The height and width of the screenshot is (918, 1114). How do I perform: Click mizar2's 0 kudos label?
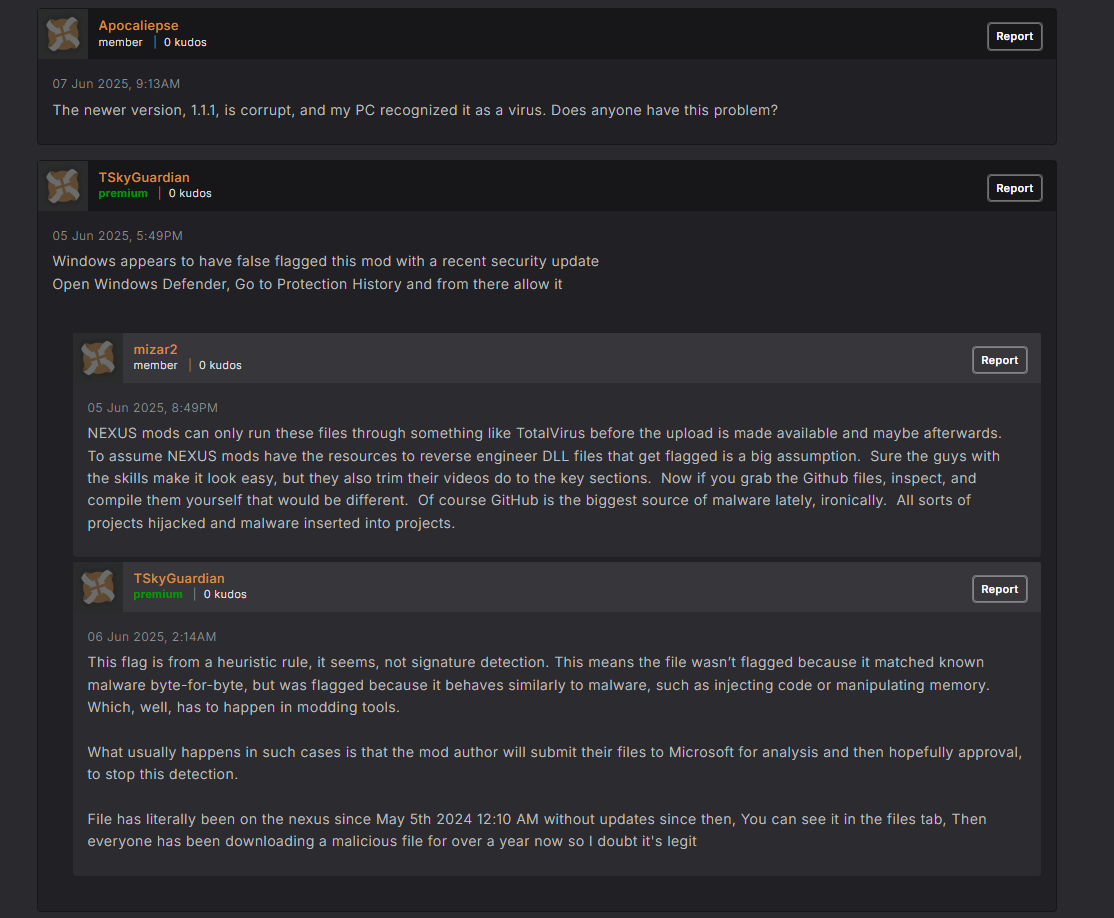coord(220,366)
